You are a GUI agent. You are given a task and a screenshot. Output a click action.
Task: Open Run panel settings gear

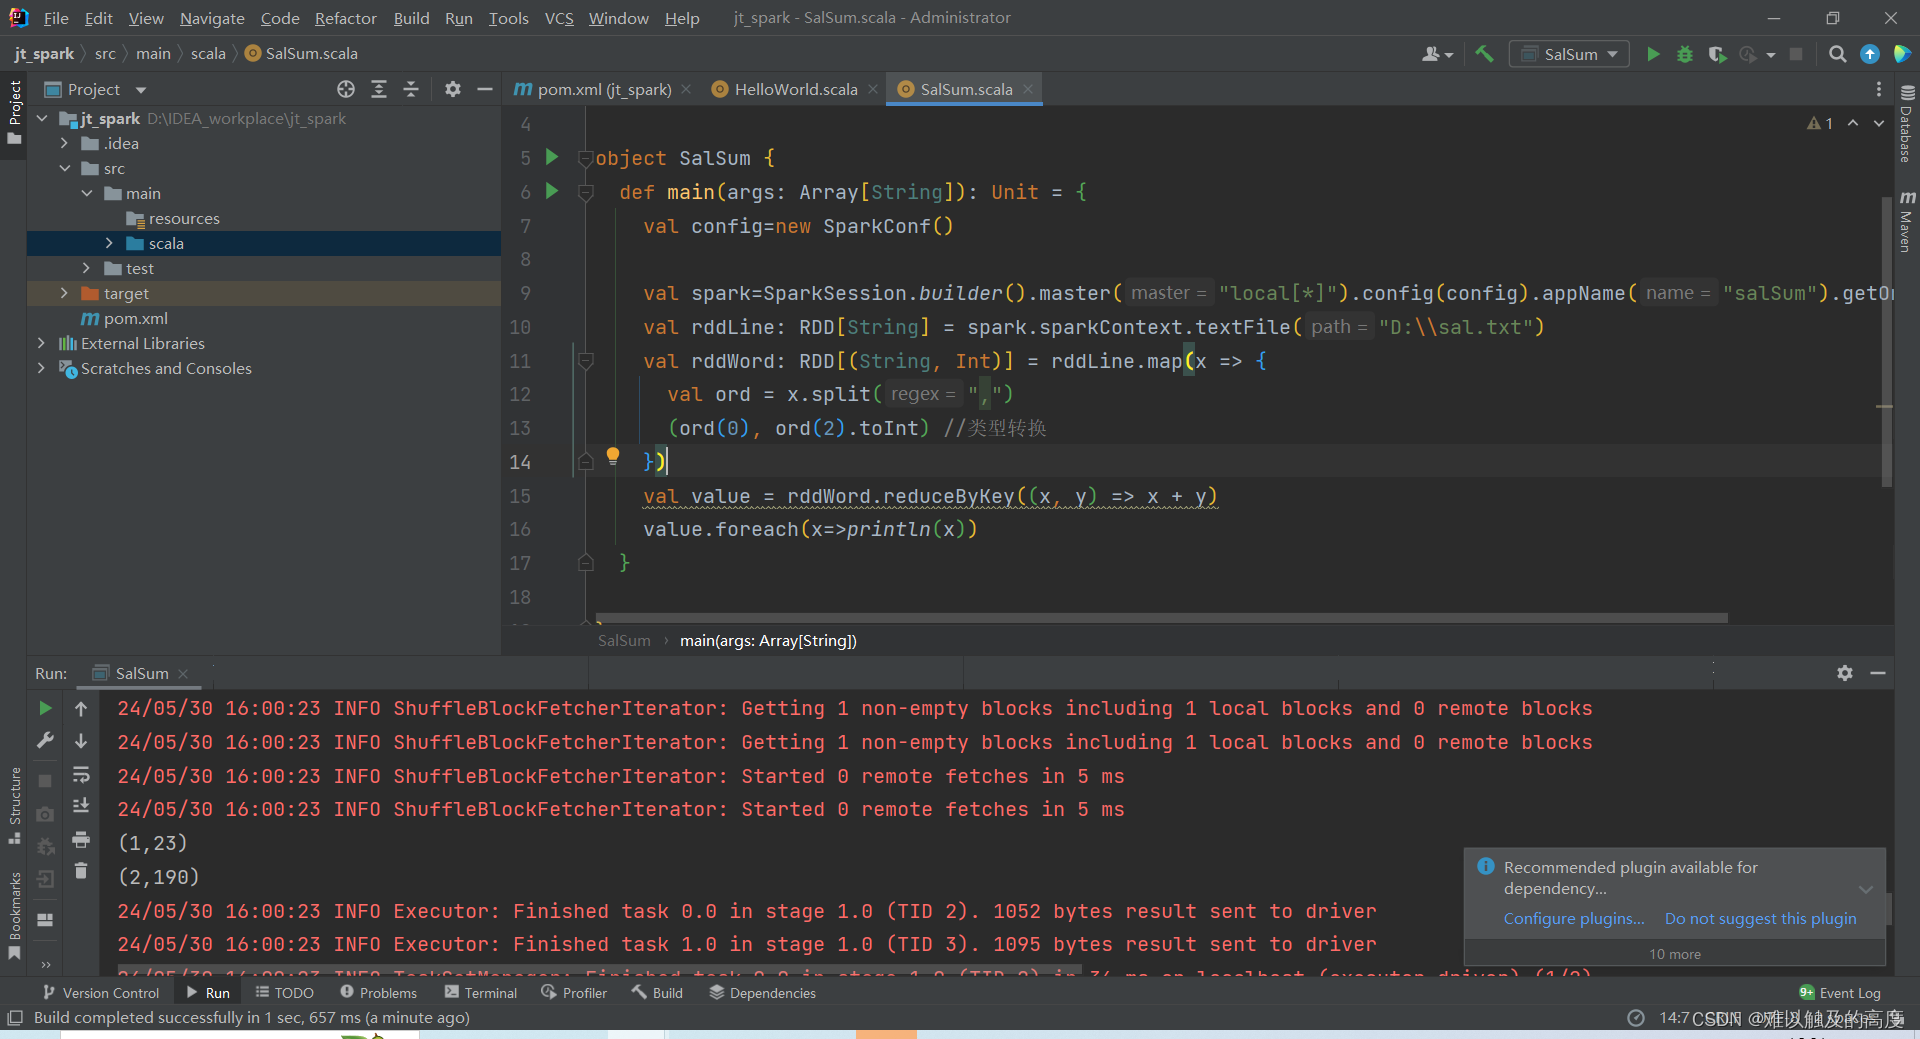pos(1845,673)
